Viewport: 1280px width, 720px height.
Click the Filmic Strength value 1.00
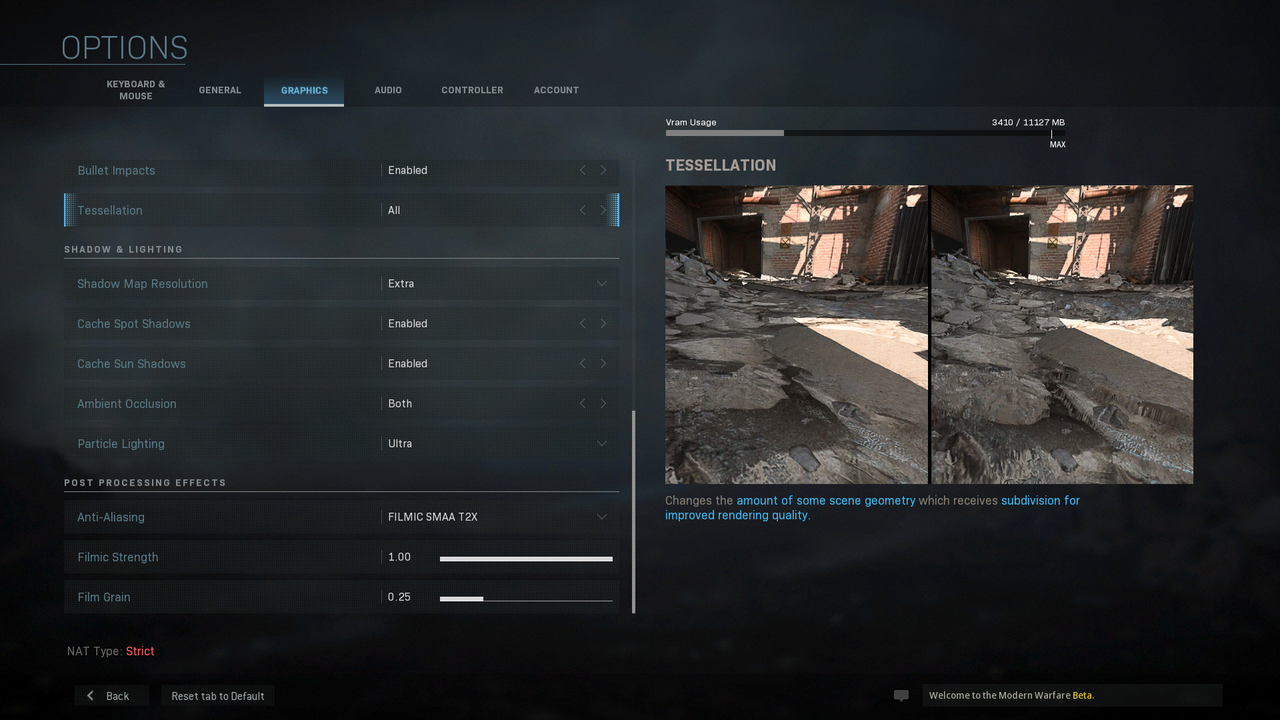pyautogui.click(x=399, y=557)
